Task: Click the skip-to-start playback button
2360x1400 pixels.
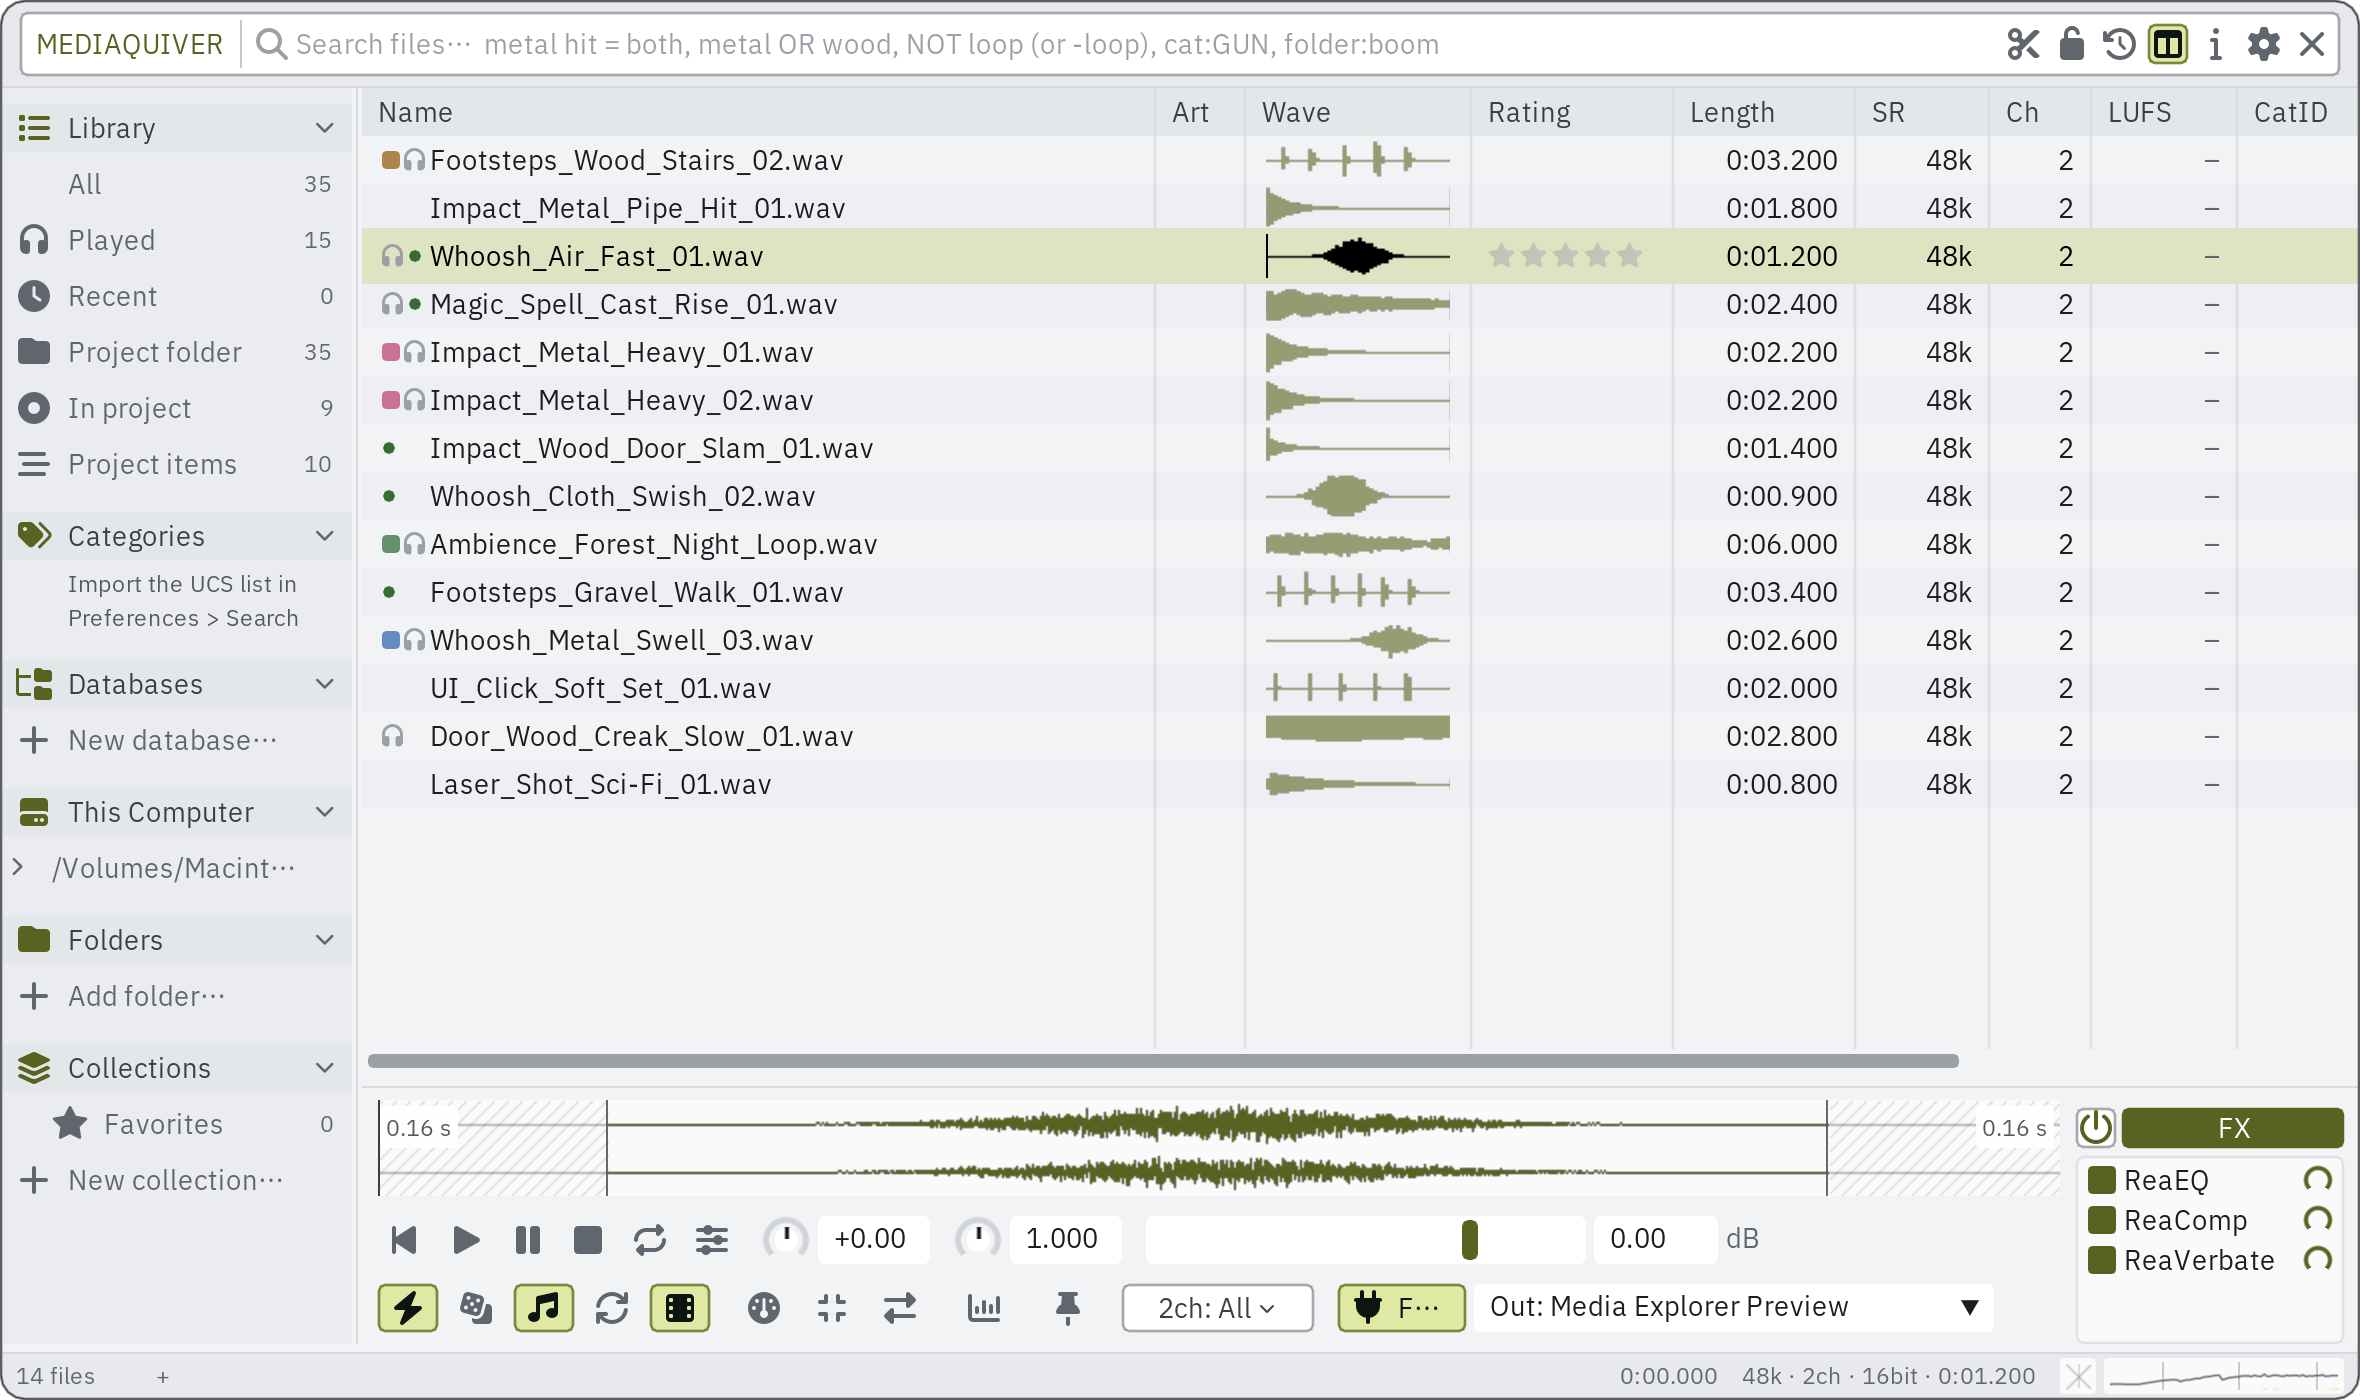Action: pyautogui.click(x=404, y=1240)
